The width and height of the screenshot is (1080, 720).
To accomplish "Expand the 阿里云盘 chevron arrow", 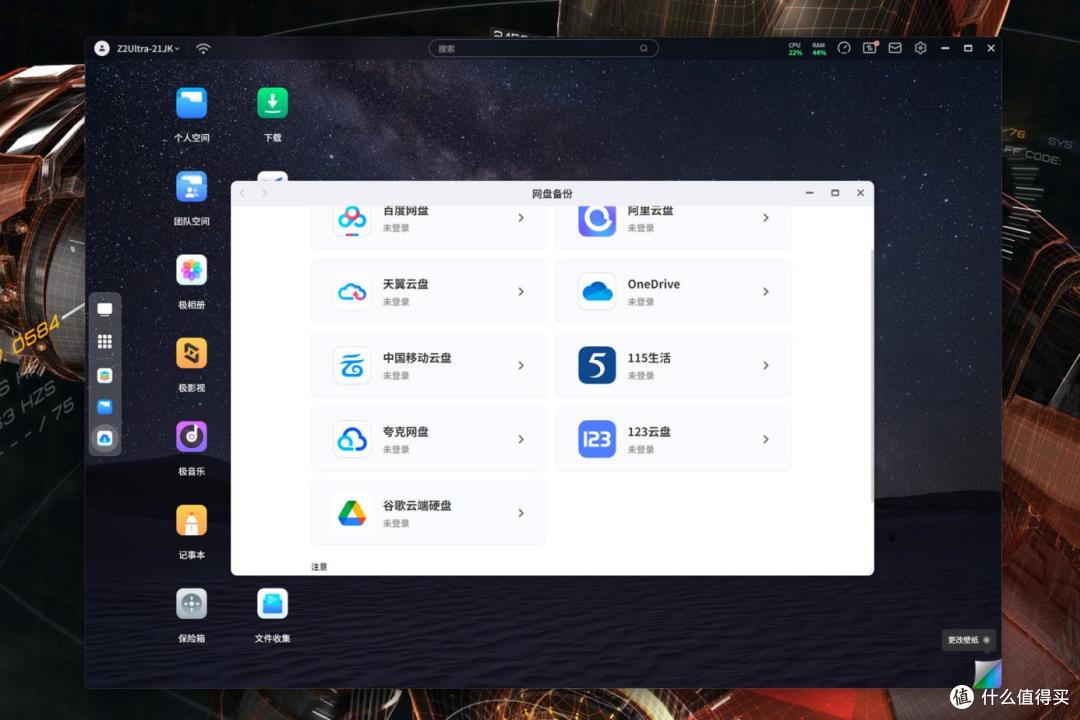I will [765, 218].
